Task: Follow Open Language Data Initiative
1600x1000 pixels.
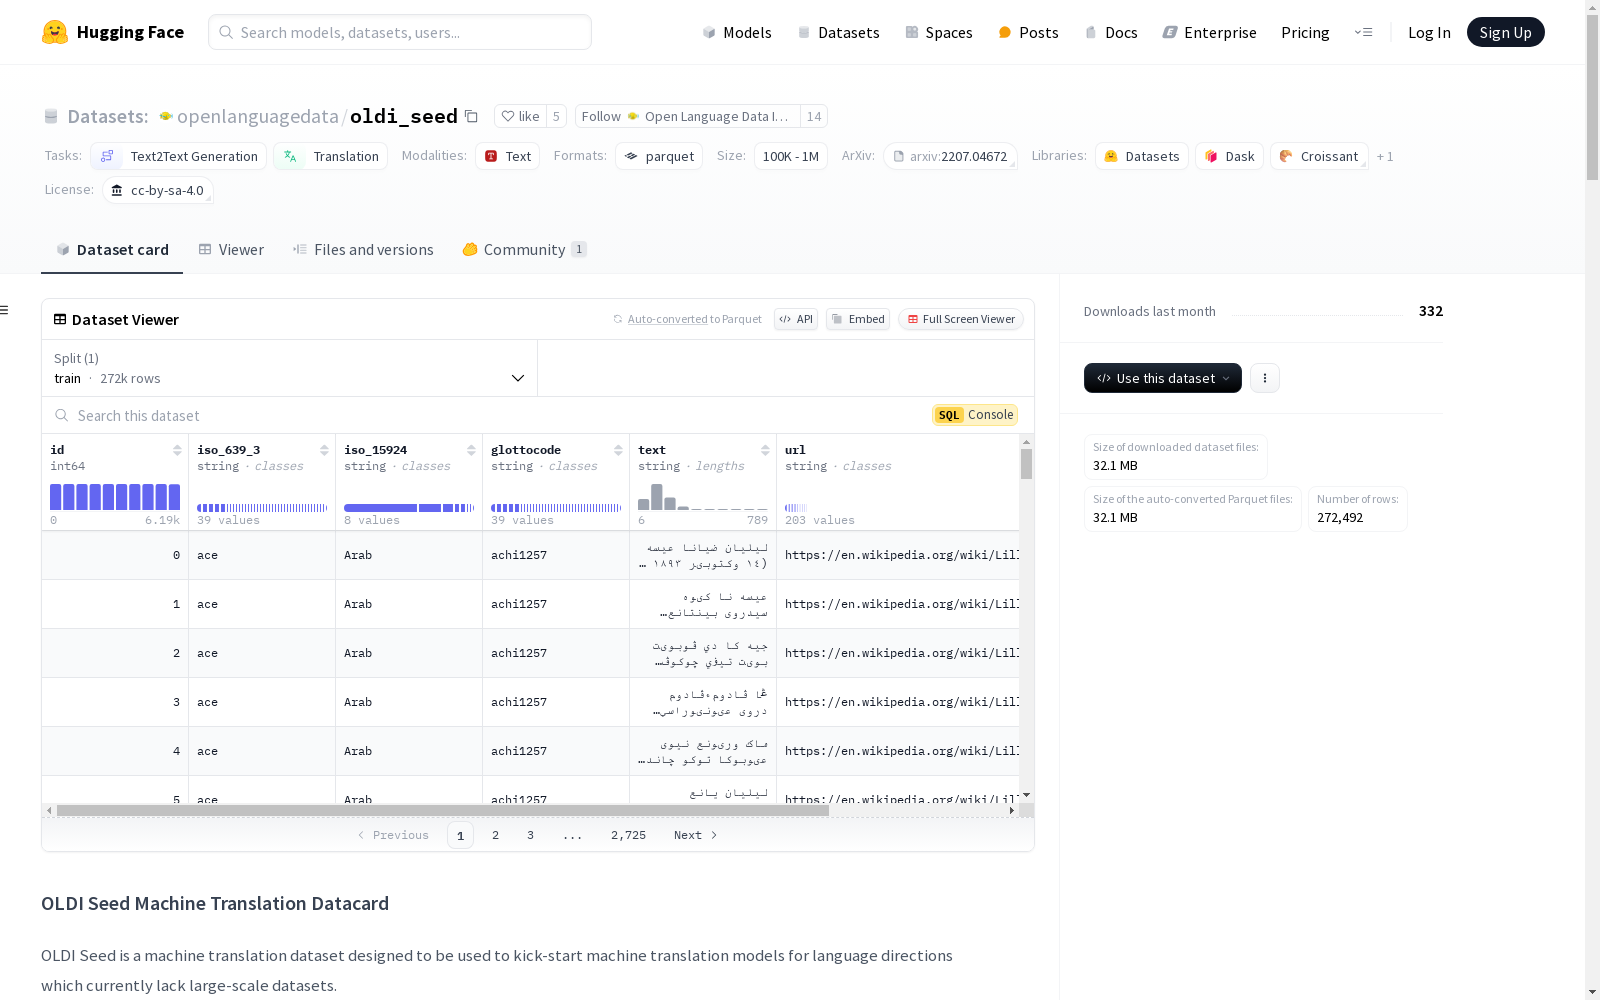Action: point(688,117)
